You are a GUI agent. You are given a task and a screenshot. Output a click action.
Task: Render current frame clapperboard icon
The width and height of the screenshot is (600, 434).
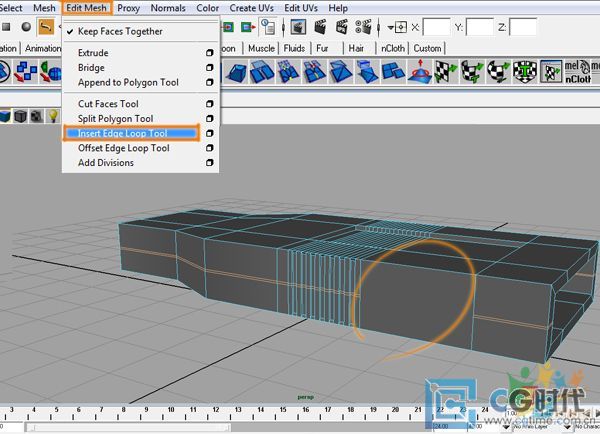tap(320, 27)
